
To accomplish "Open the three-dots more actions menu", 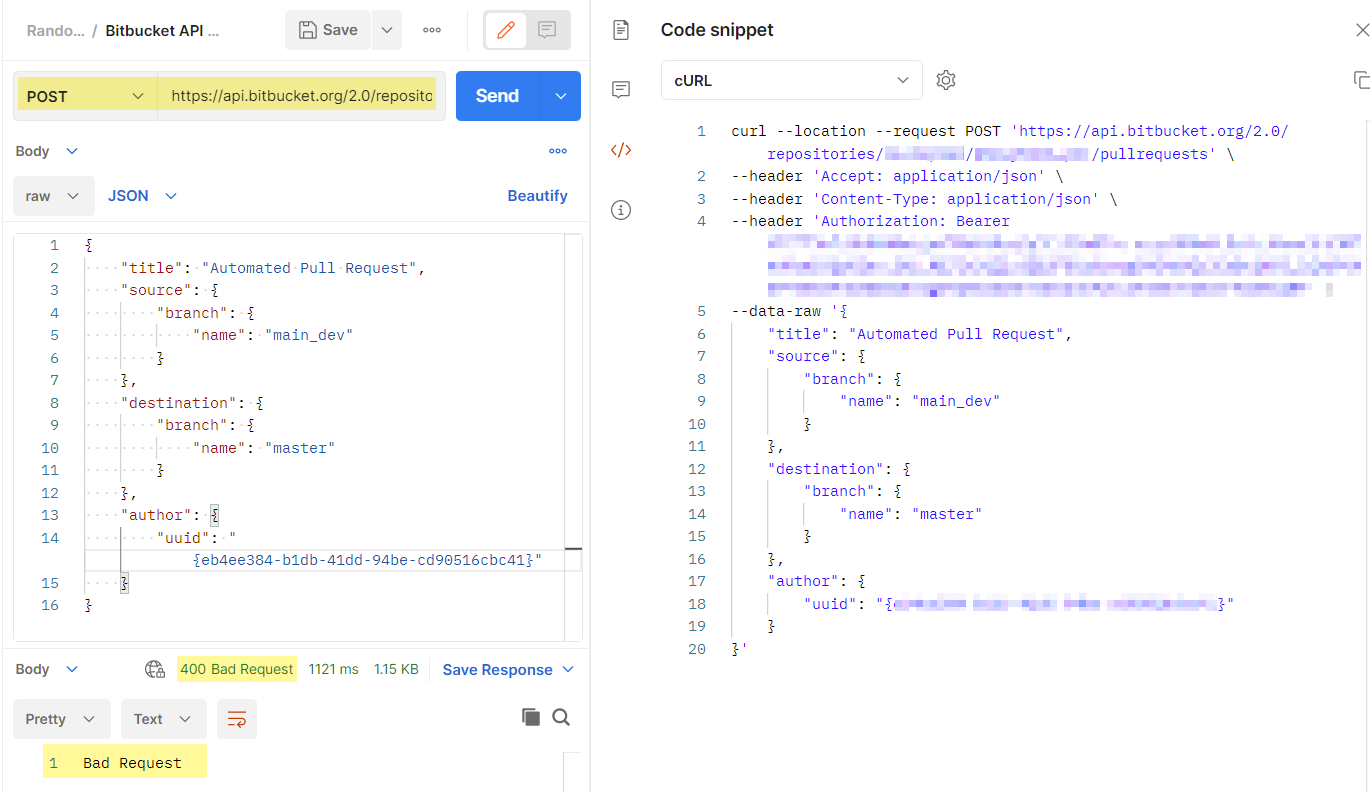I will point(432,30).
